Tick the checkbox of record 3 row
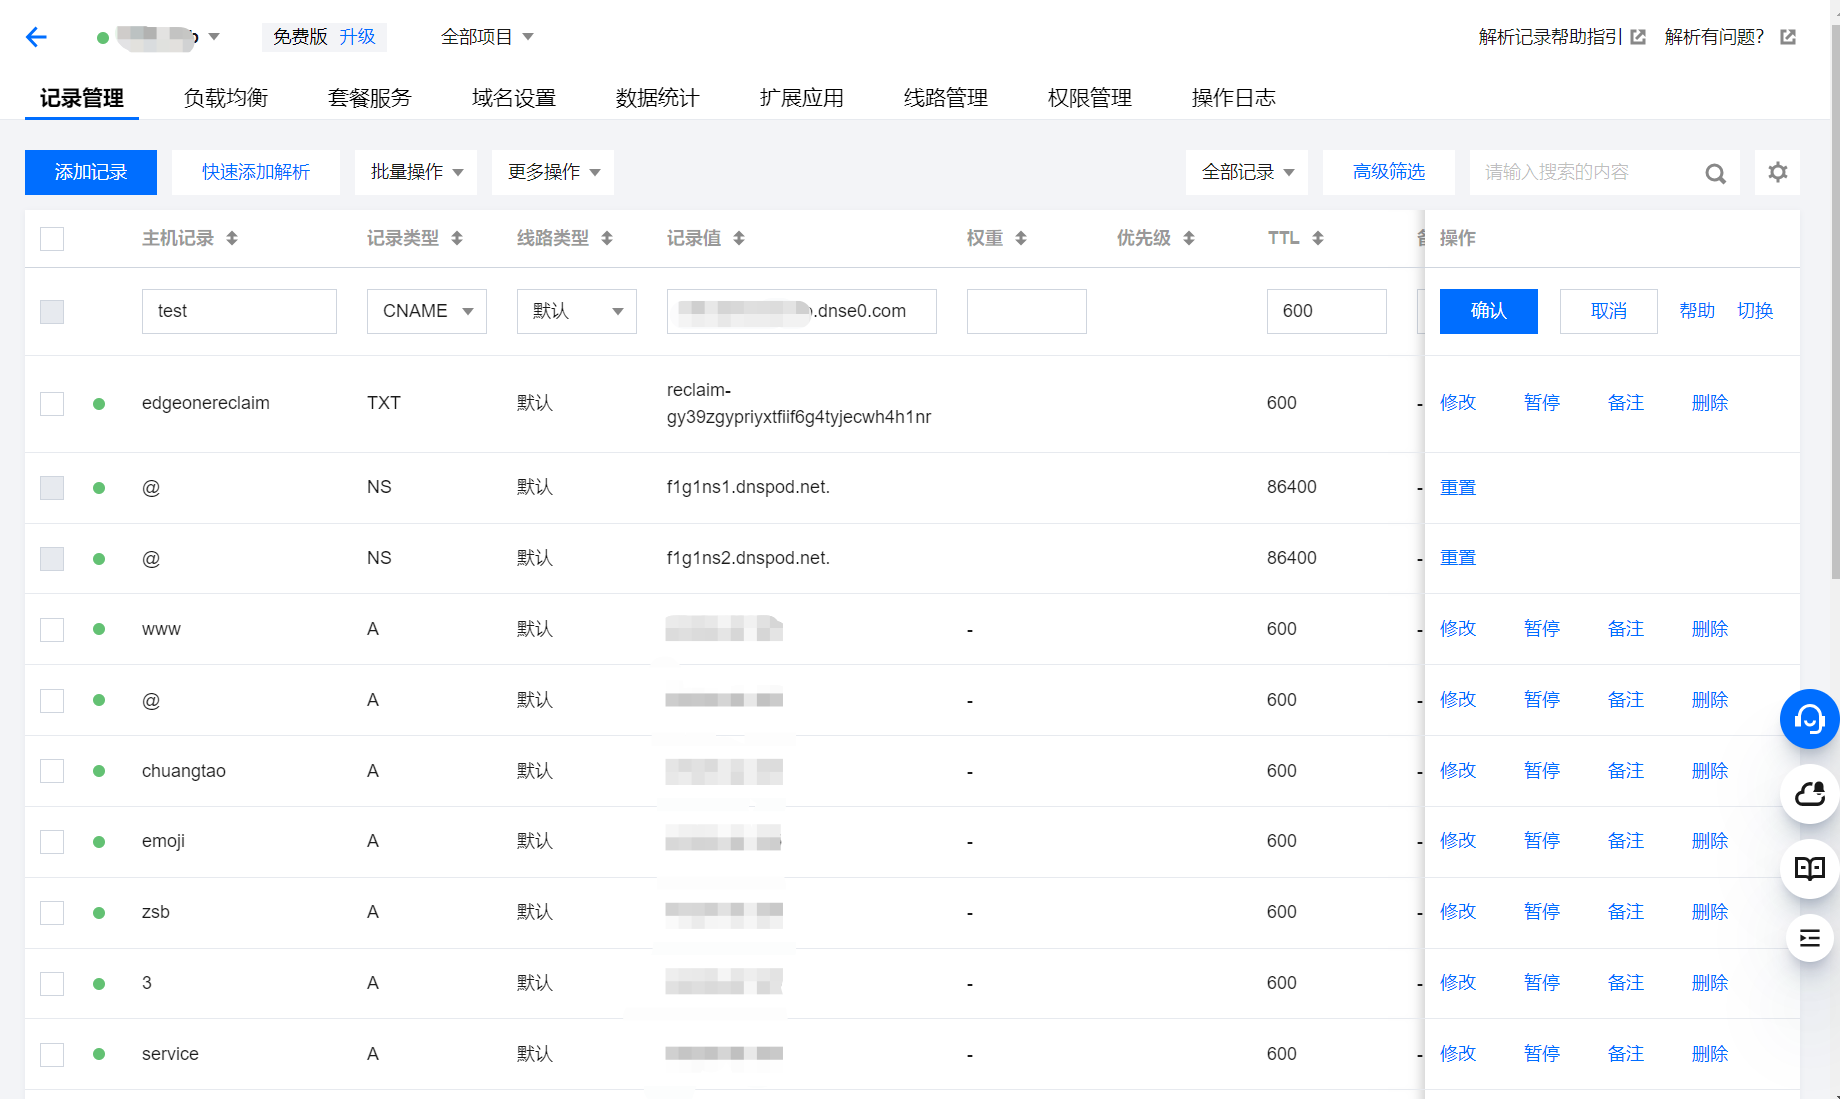 52,984
